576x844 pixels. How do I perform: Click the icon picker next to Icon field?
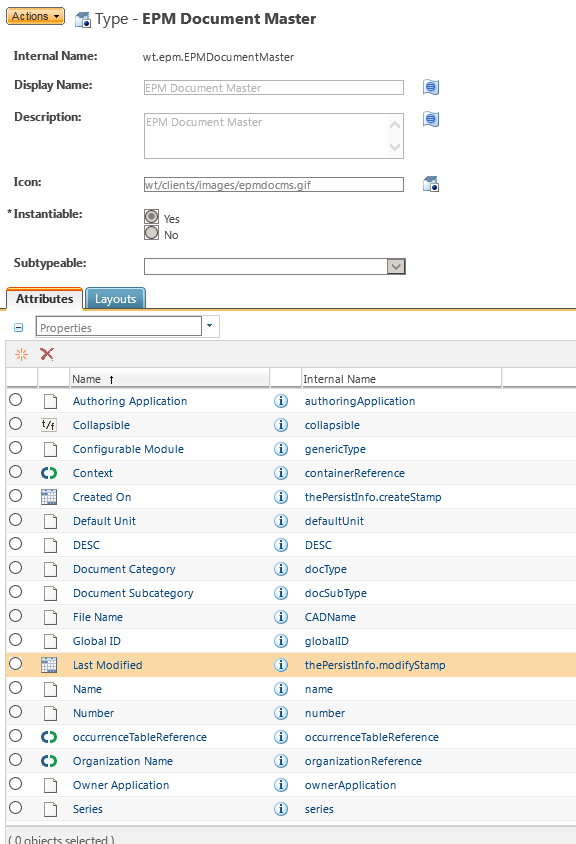coord(431,184)
